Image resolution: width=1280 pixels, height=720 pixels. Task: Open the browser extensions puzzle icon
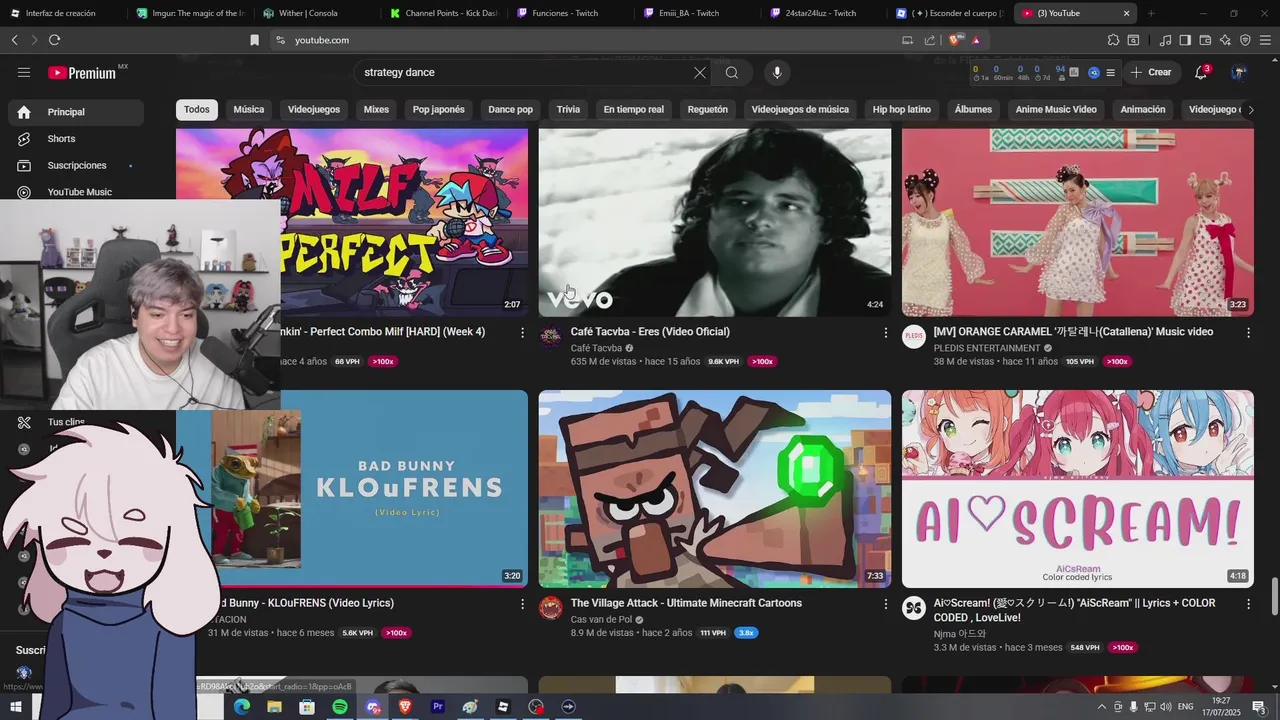point(1113,40)
